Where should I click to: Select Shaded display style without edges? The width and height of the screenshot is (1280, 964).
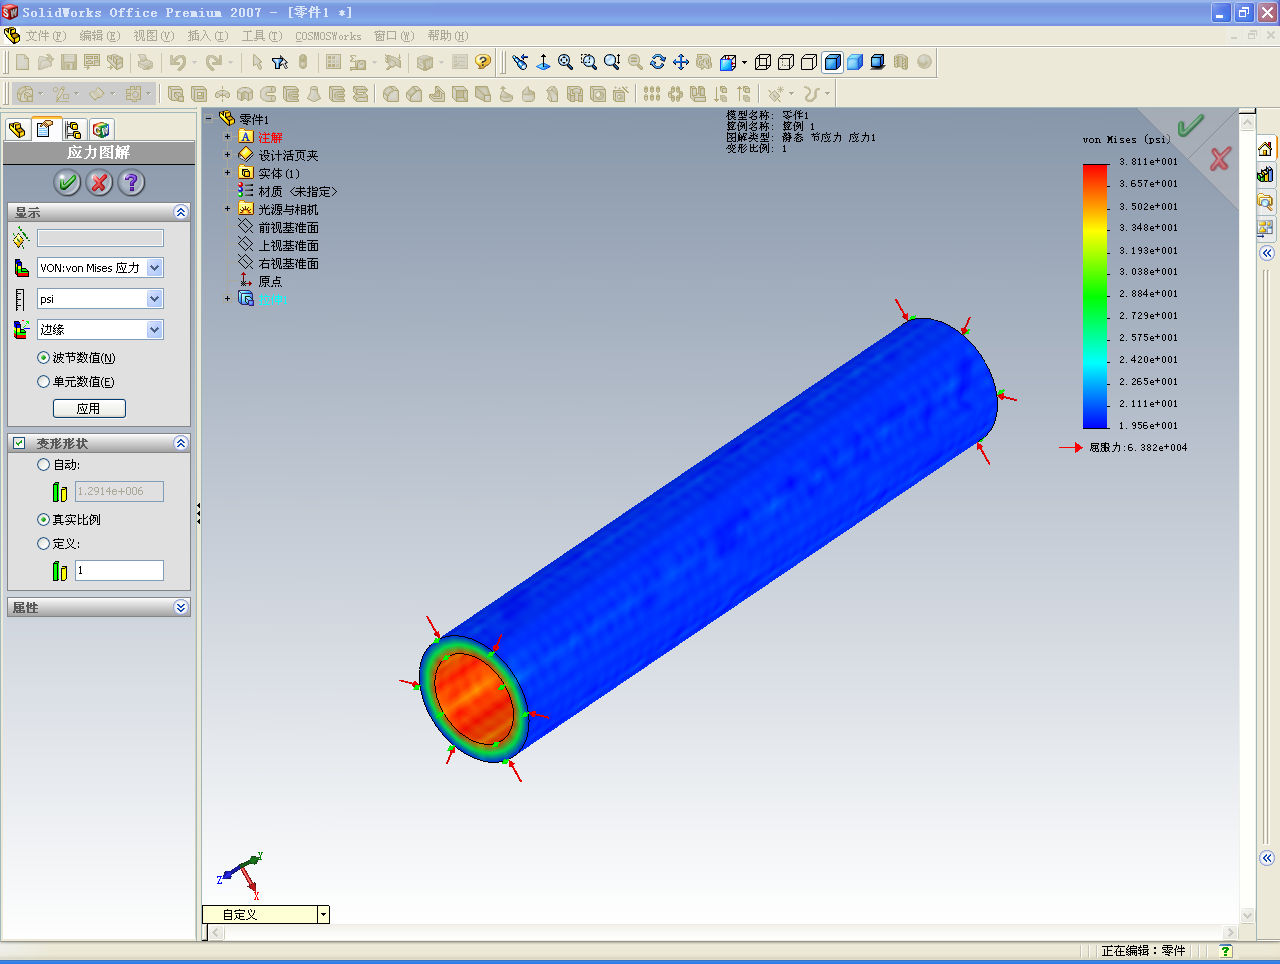pyautogui.click(x=855, y=62)
